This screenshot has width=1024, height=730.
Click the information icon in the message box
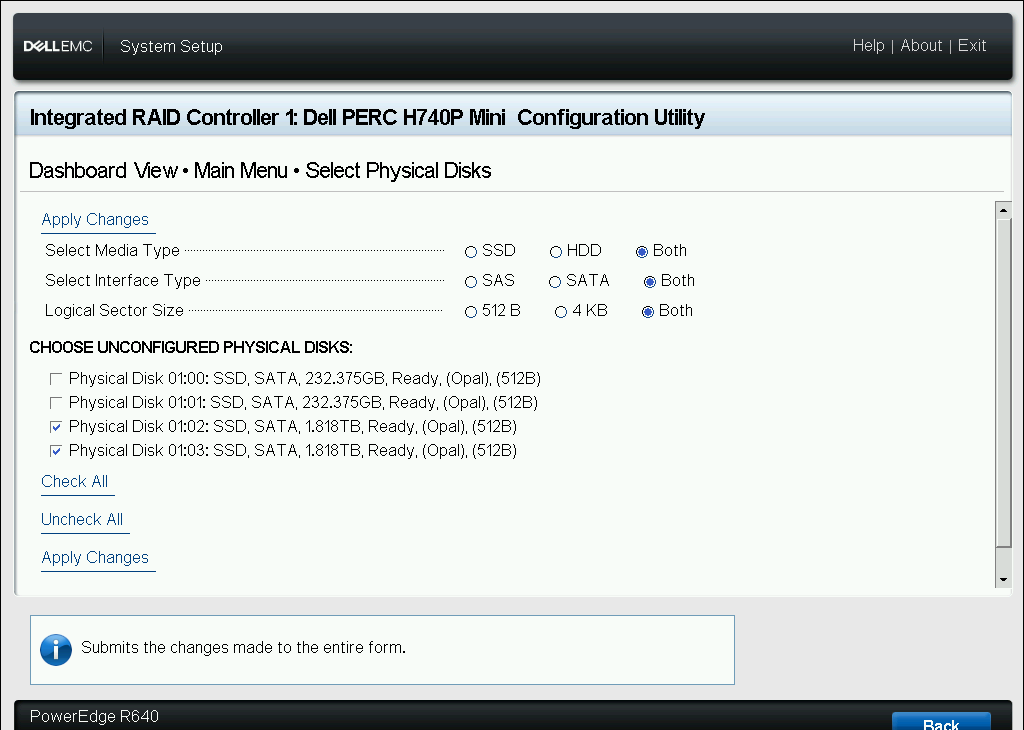[x=56, y=649]
